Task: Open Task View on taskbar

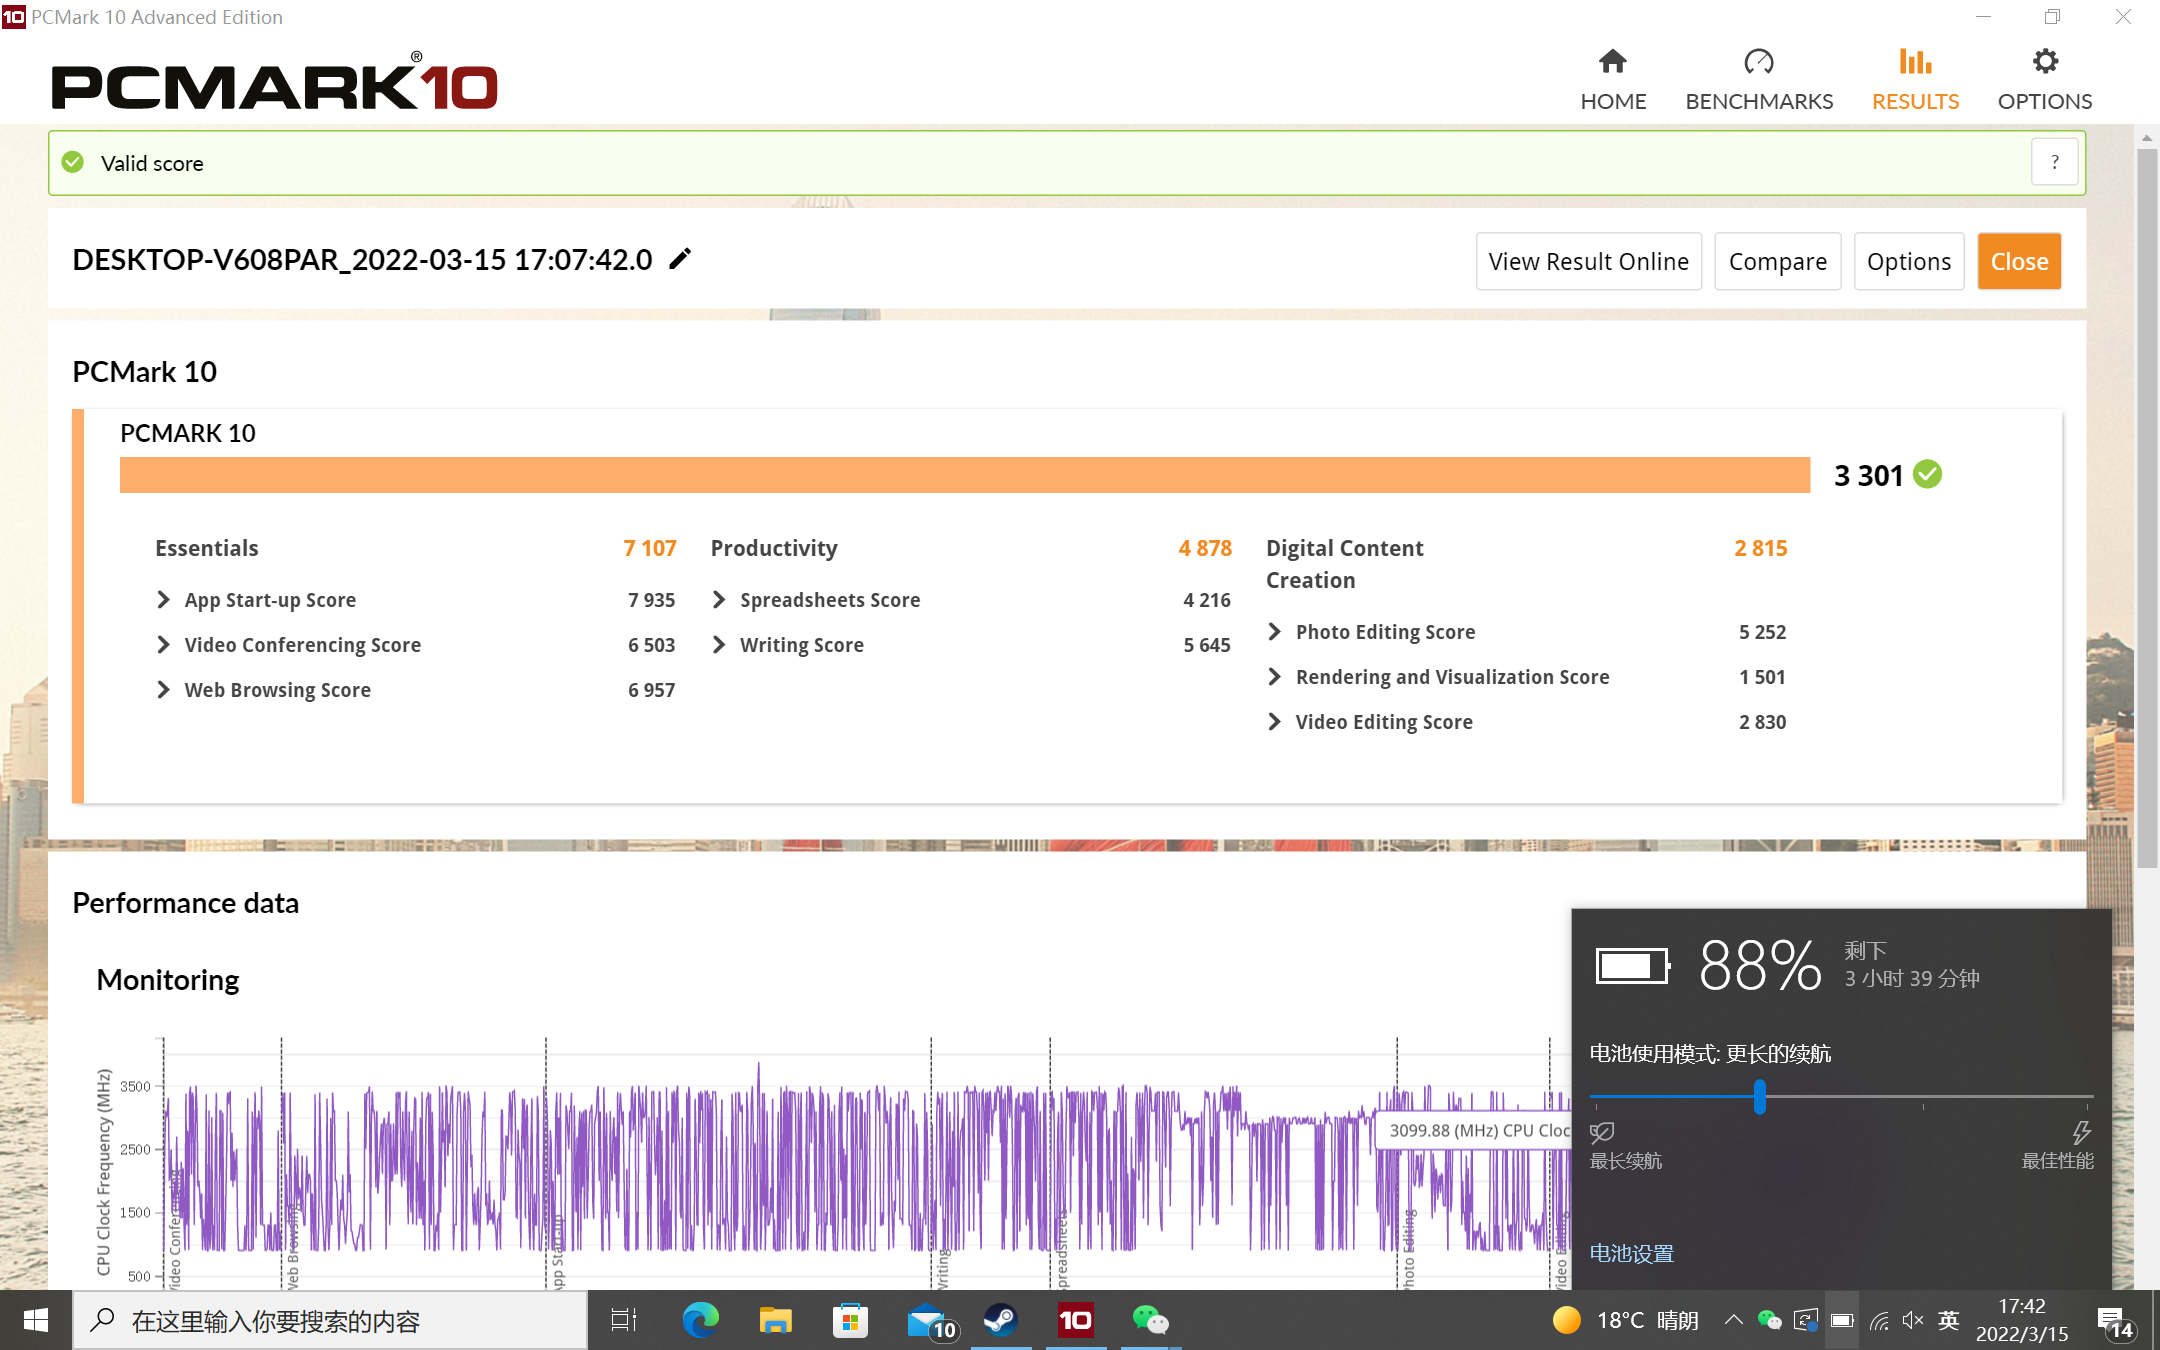Action: [624, 1320]
